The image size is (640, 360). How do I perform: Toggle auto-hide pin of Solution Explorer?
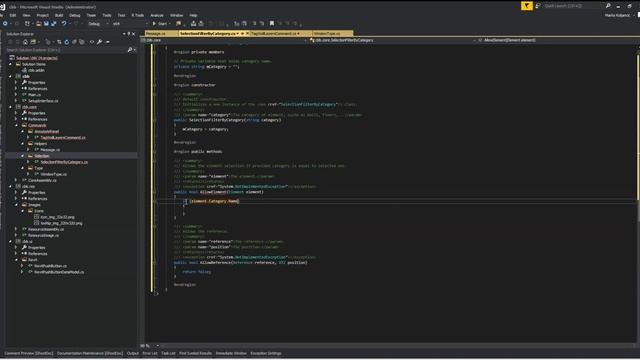129,34
